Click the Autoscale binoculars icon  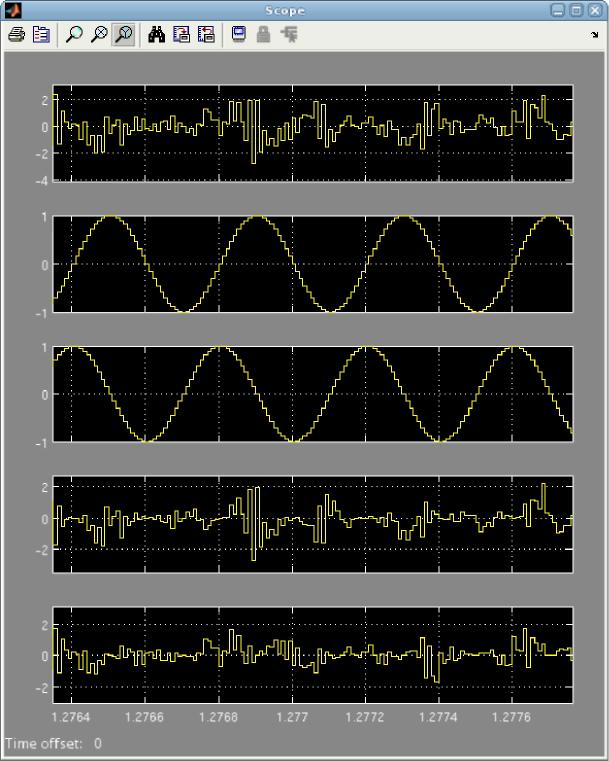(156, 34)
